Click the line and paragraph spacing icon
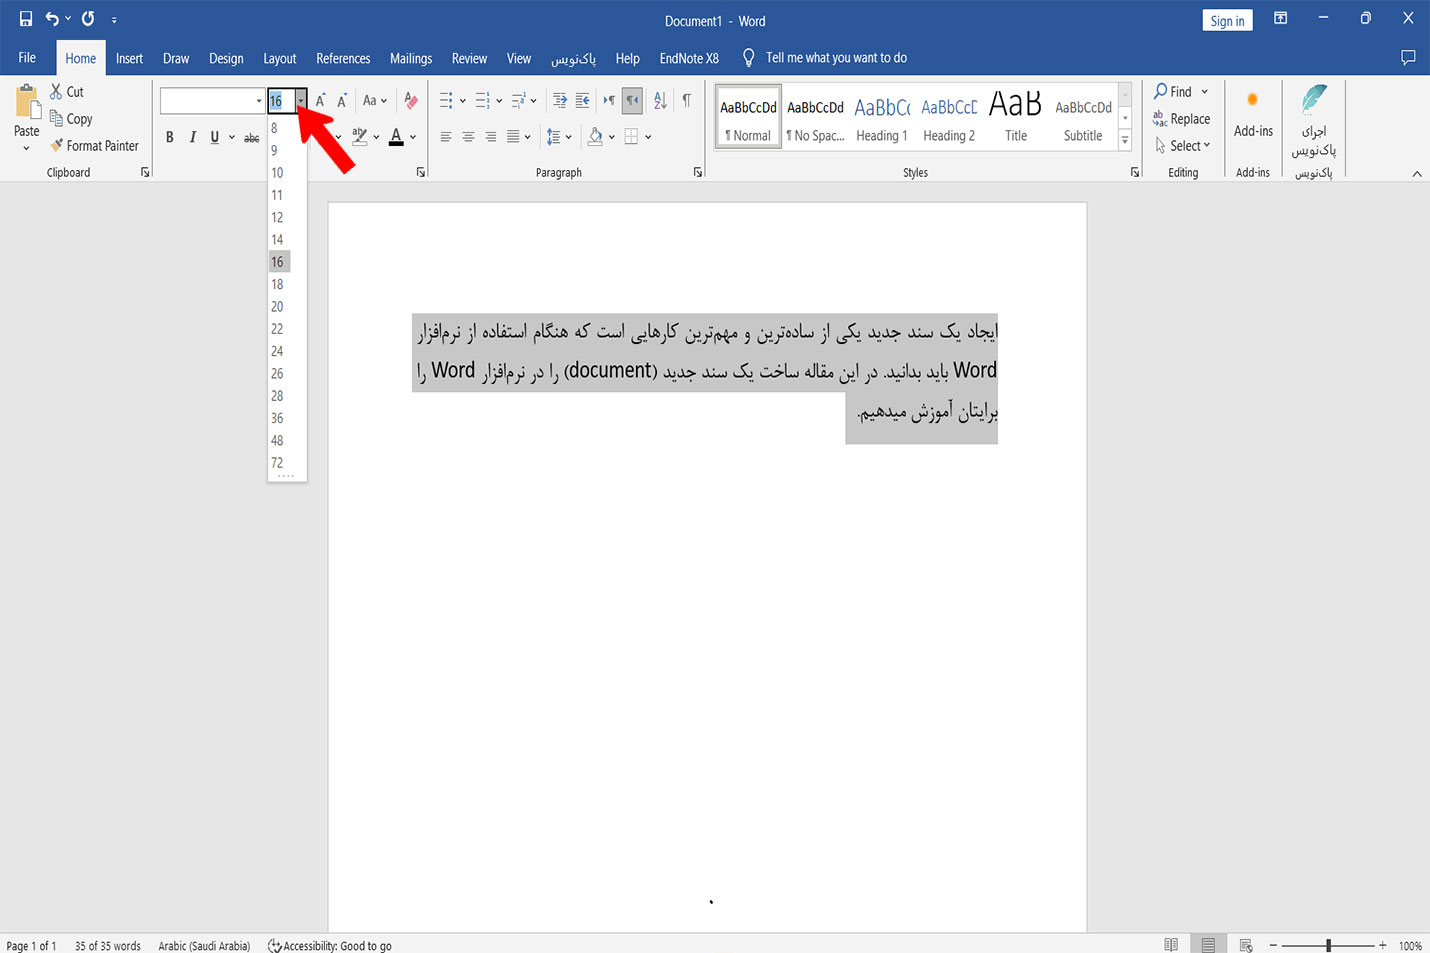This screenshot has width=1430, height=953. click(553, 136)
